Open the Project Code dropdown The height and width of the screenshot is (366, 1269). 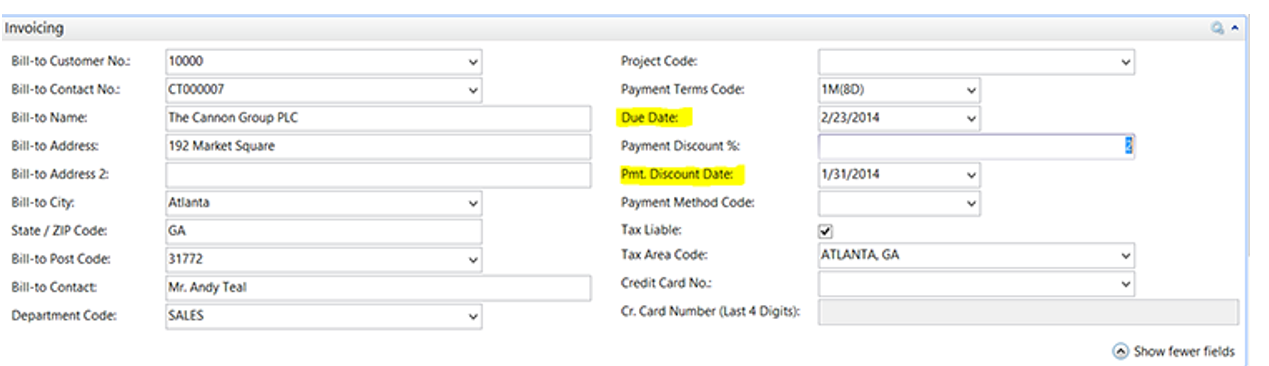tap(1126, 62)
